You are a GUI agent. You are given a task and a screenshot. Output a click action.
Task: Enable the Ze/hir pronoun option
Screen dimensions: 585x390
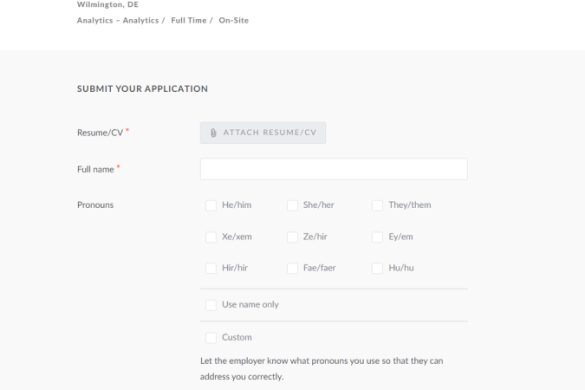click(x=292, y=237)
